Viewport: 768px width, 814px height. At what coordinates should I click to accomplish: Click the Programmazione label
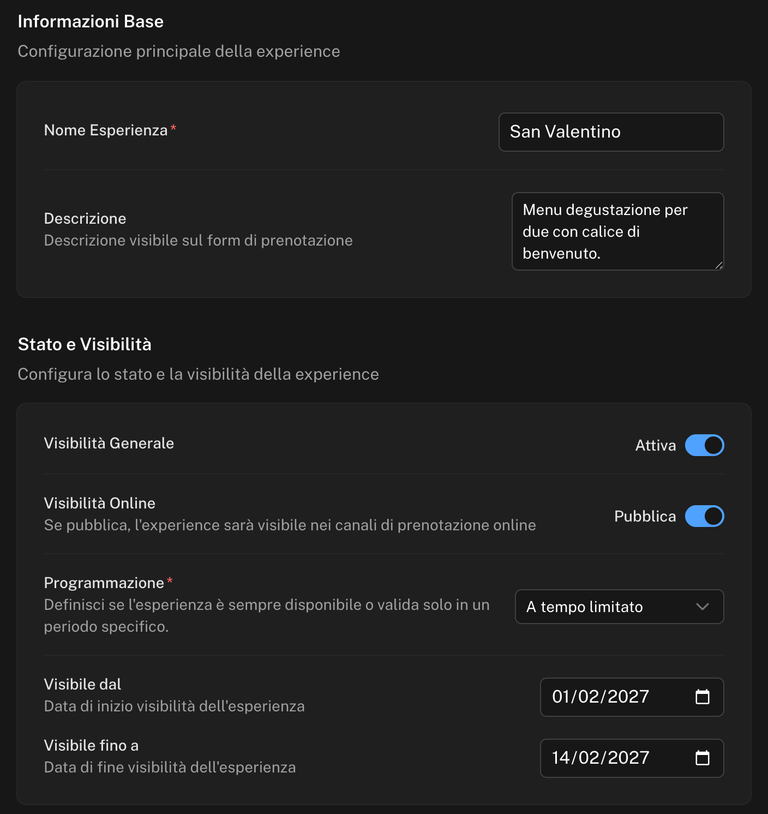tap(104, 582)
